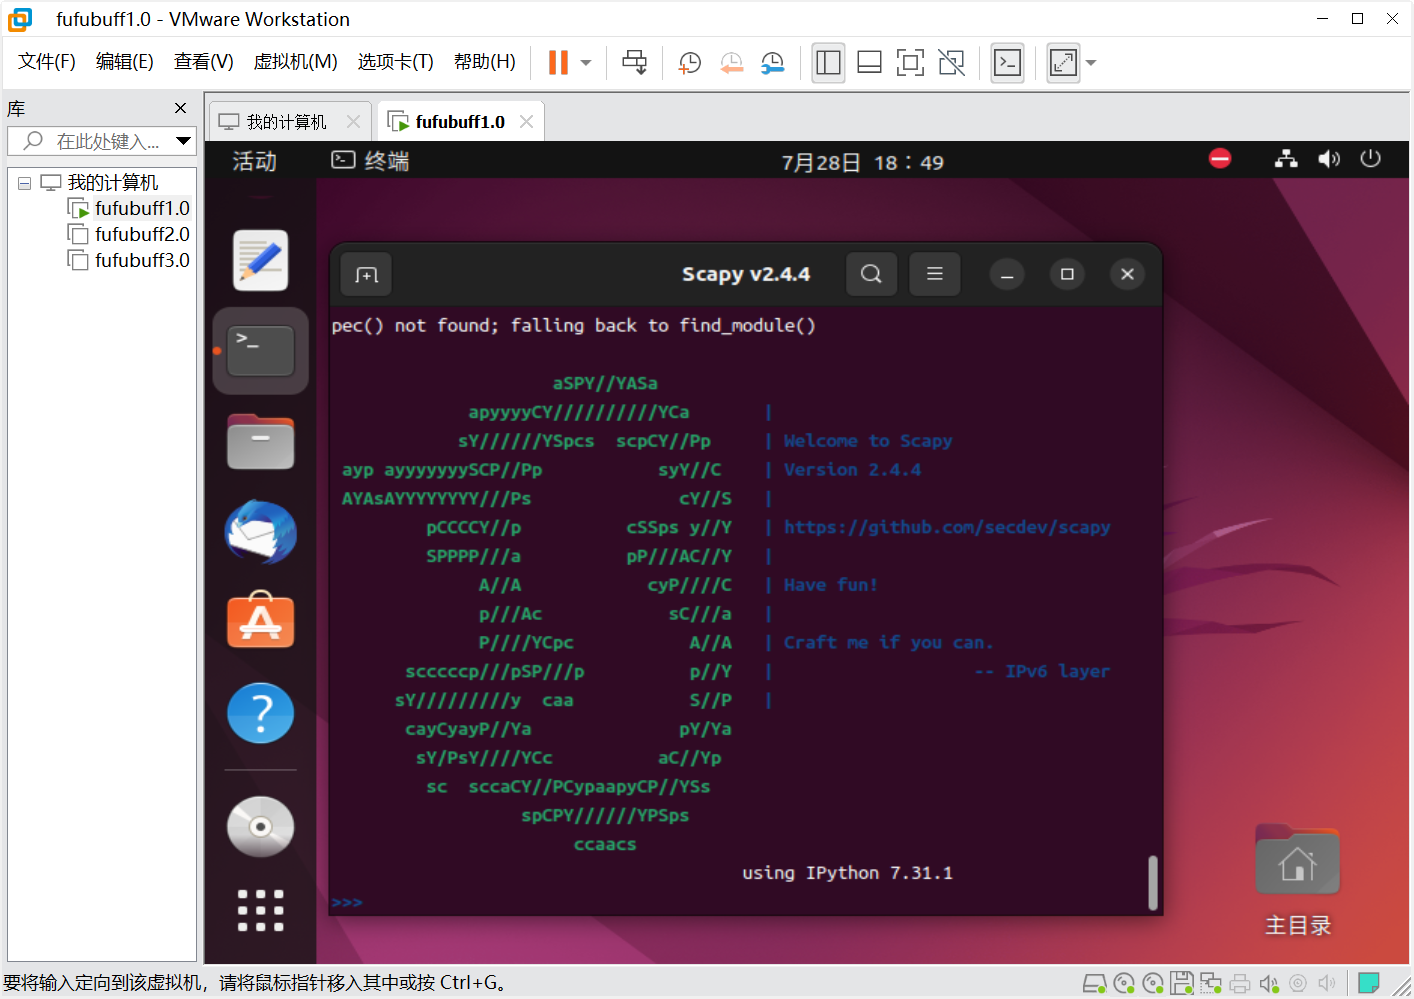This screenshot has width=1414, height=999.
Task: Collapse the 我的计算机 tree node
Action: (x=24, y=183)
